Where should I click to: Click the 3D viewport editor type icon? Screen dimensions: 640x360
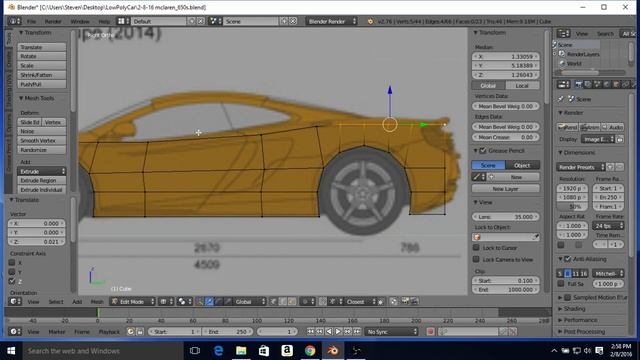click(15, 301)
